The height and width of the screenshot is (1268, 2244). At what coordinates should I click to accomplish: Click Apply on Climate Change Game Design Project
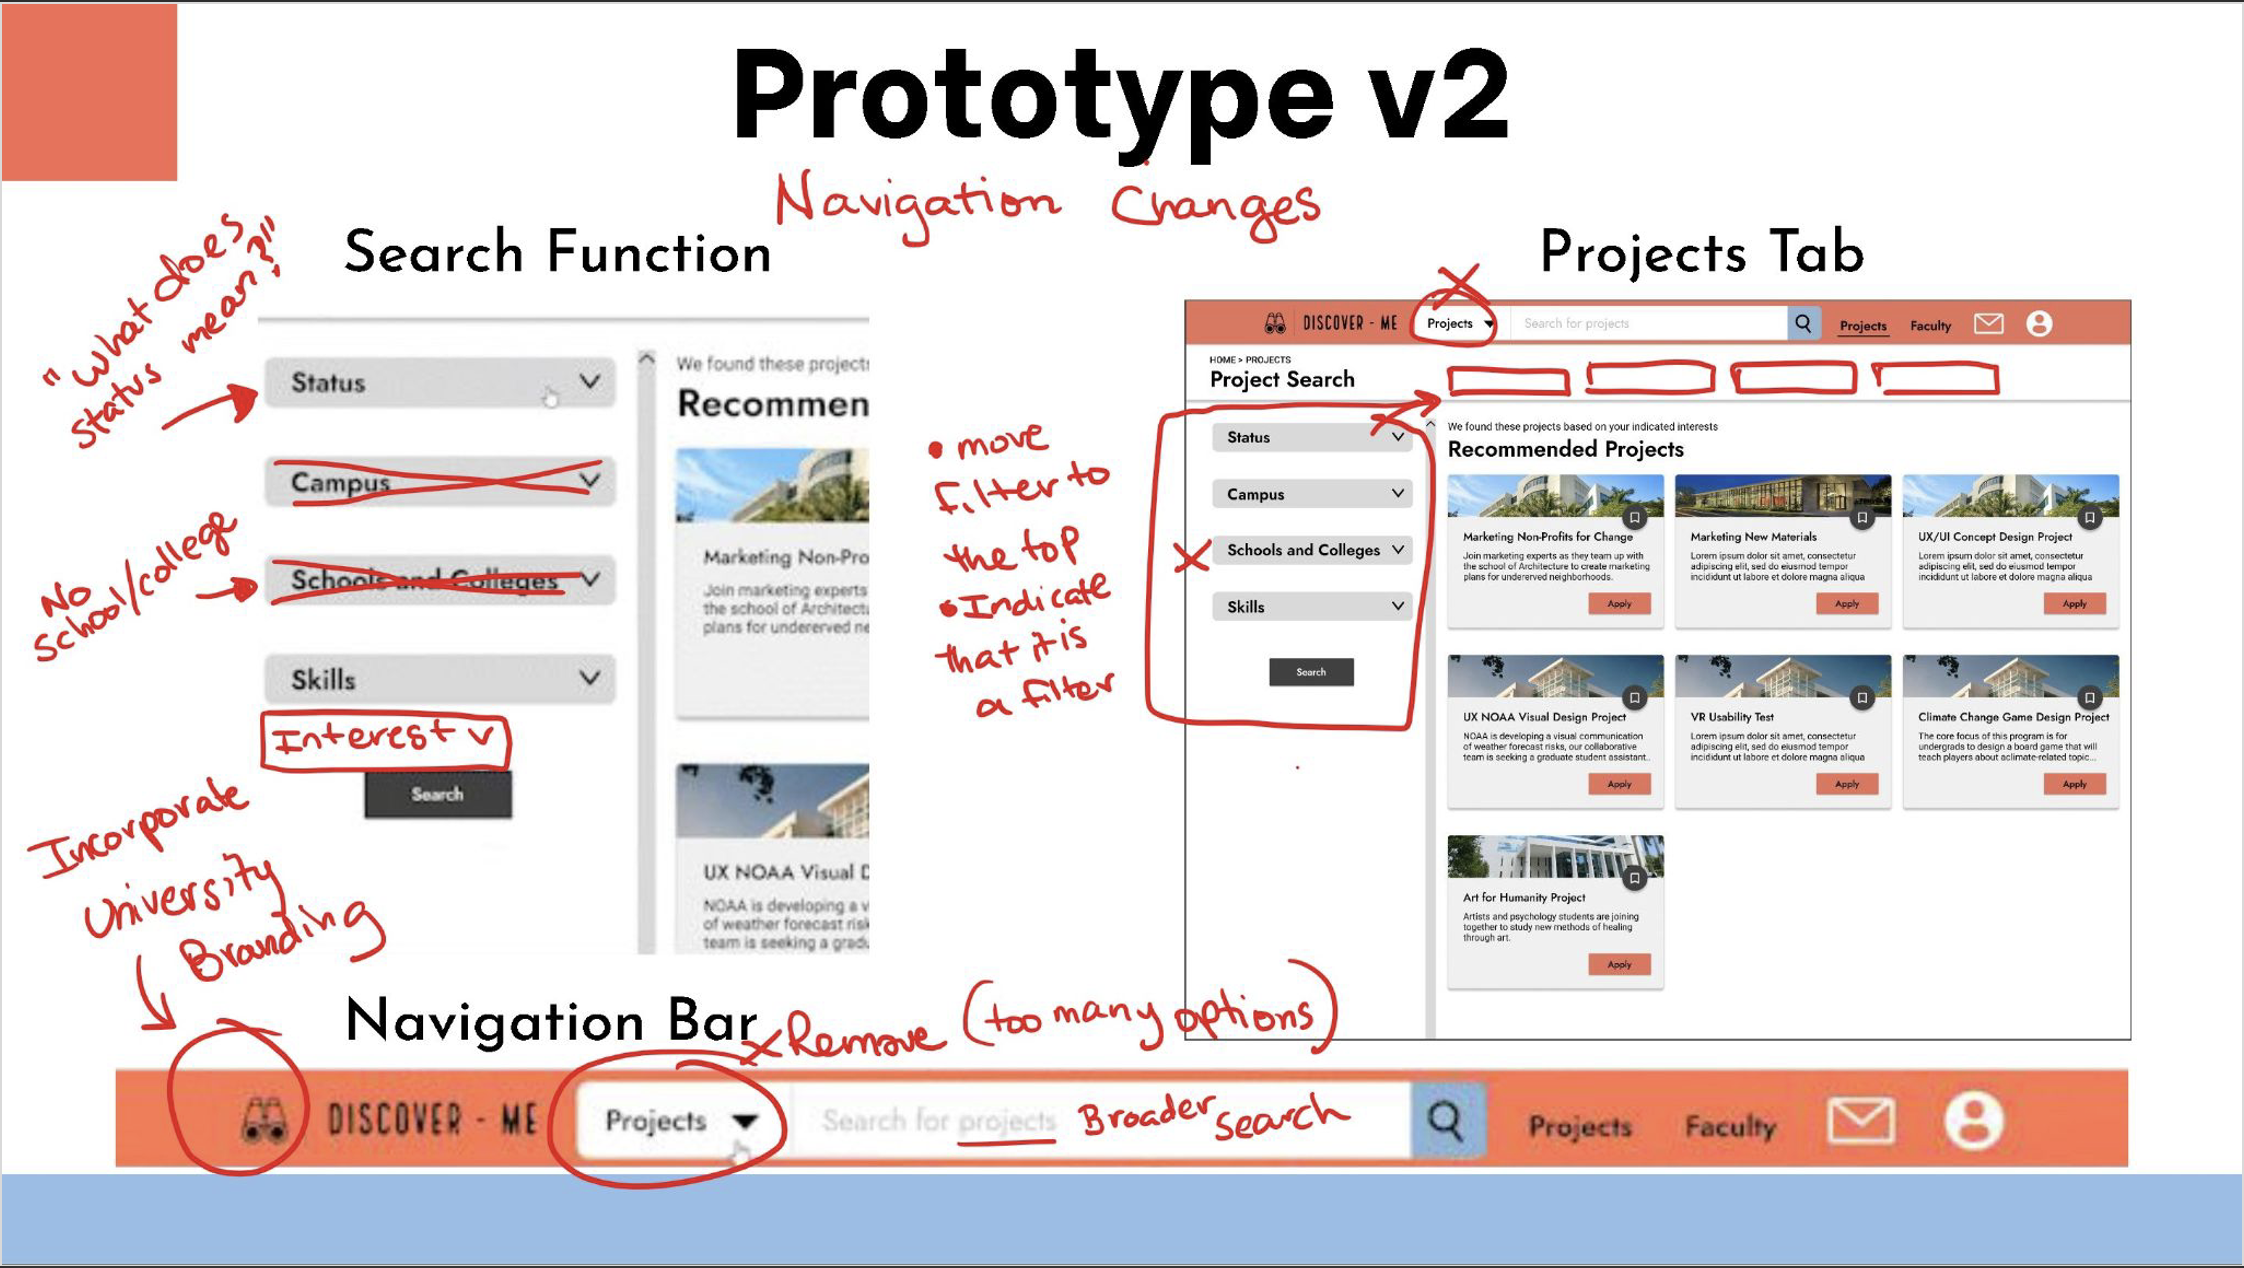tap(2074, 784)
